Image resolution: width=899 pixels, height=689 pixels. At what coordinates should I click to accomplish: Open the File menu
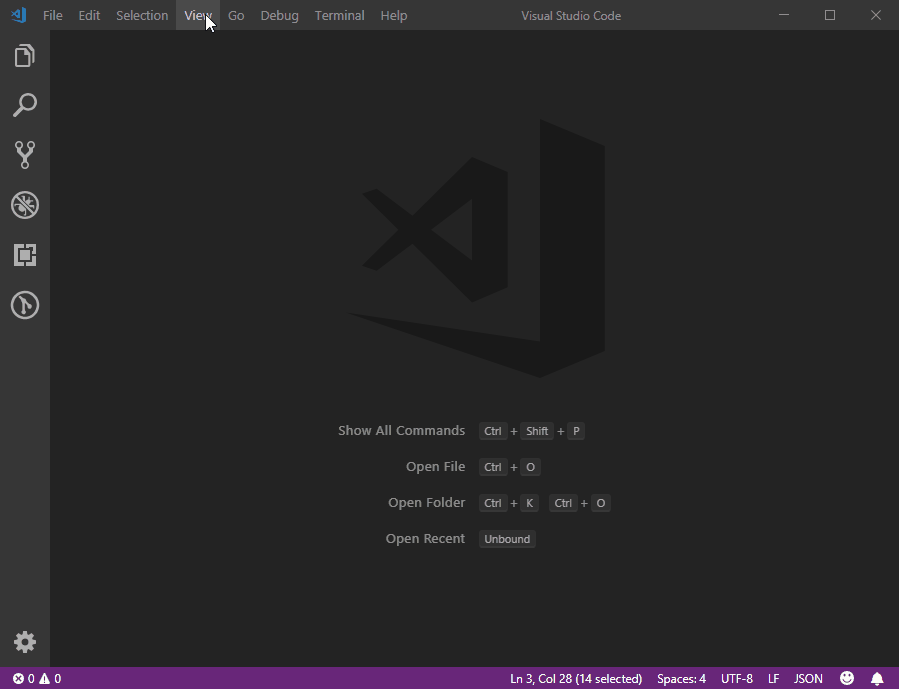pos(52,15)
